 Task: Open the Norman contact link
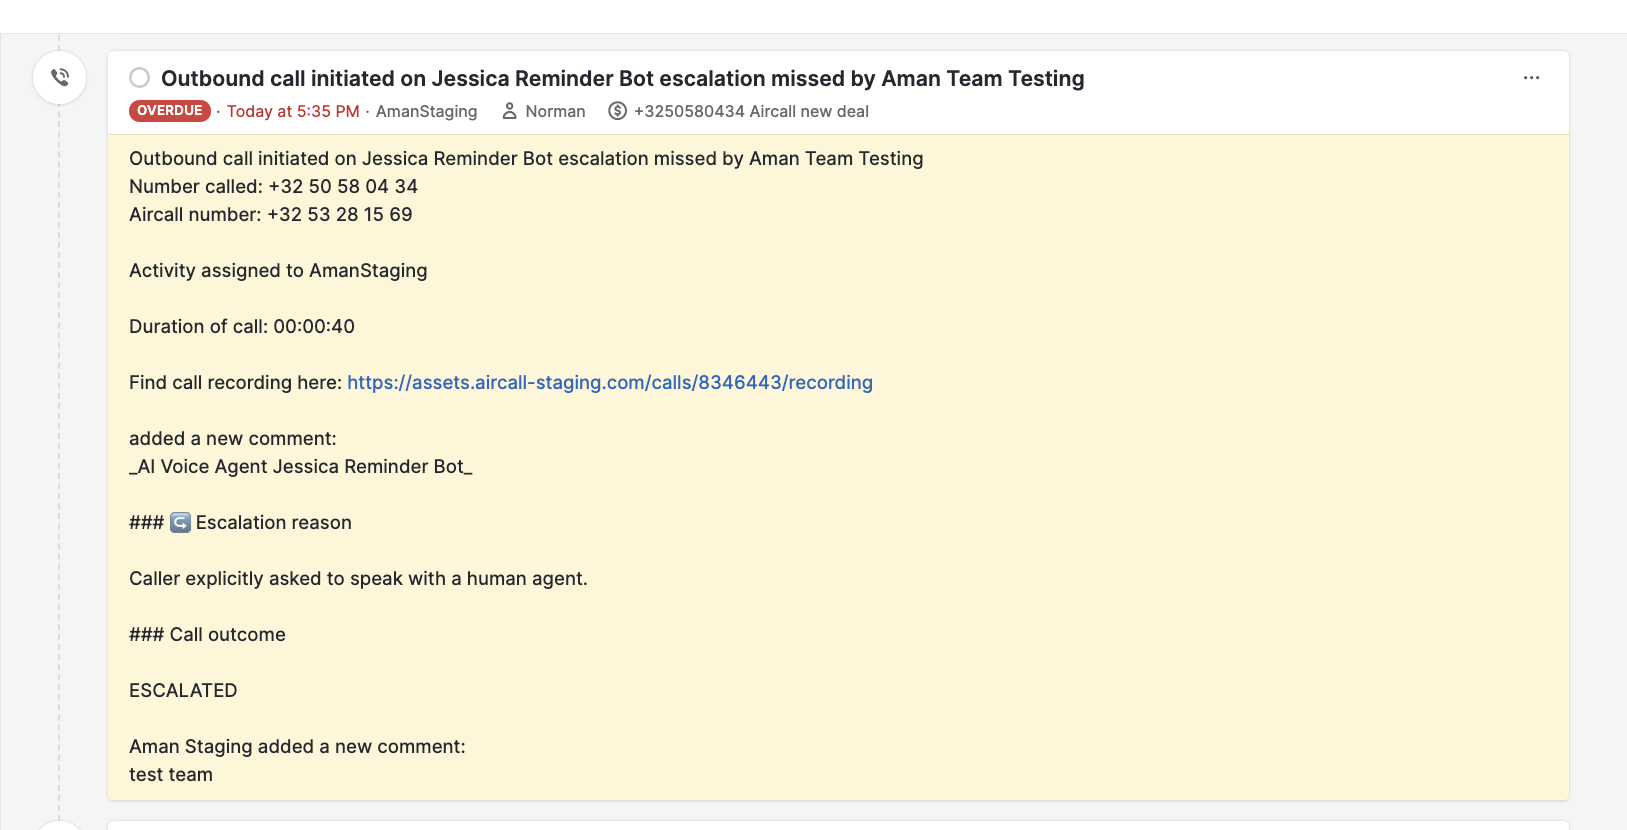point(555,111)
